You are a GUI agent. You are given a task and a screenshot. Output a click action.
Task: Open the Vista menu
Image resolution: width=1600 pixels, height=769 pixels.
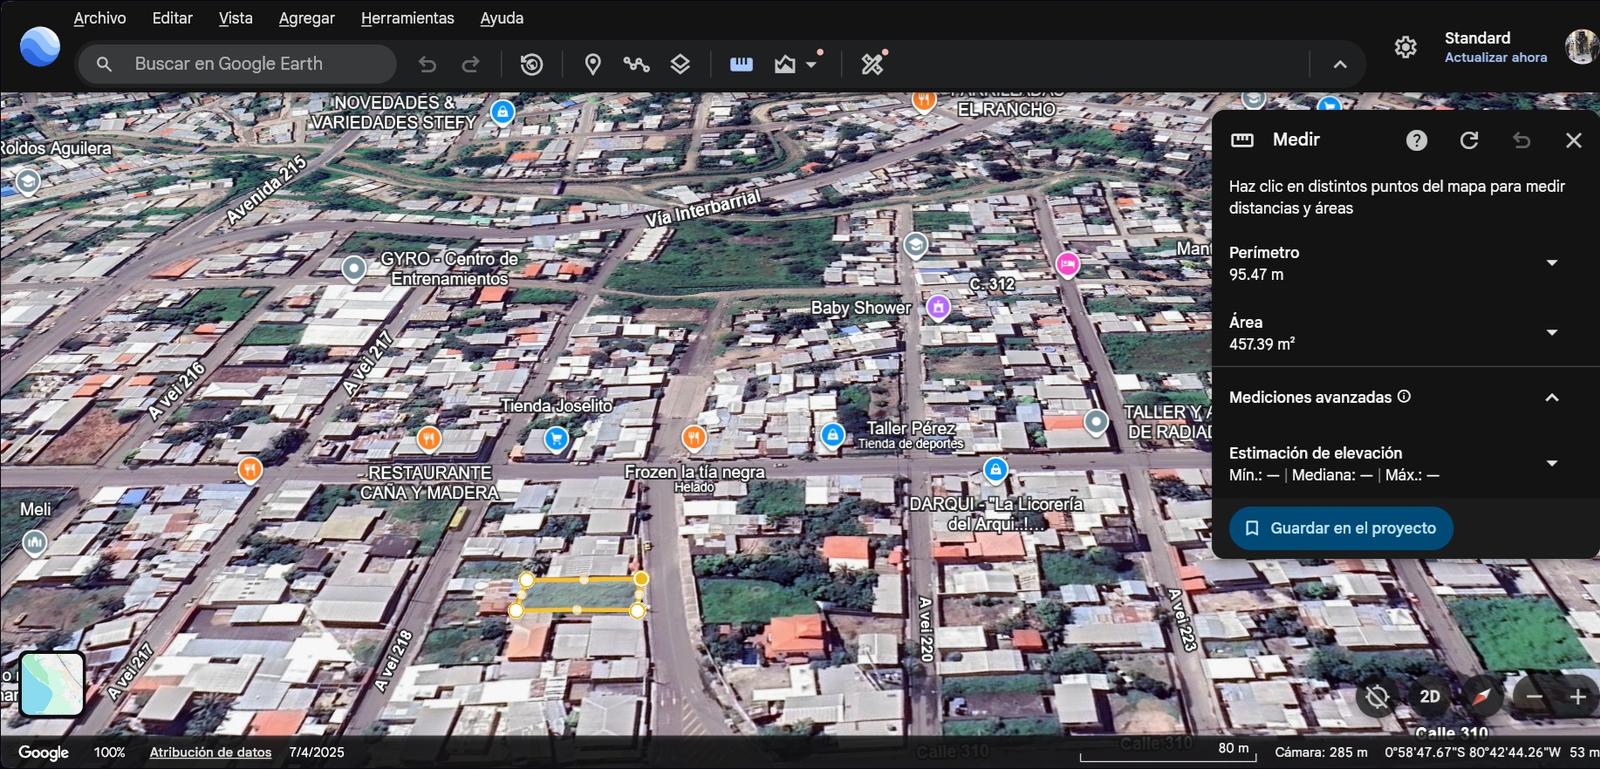click(236, 18)
